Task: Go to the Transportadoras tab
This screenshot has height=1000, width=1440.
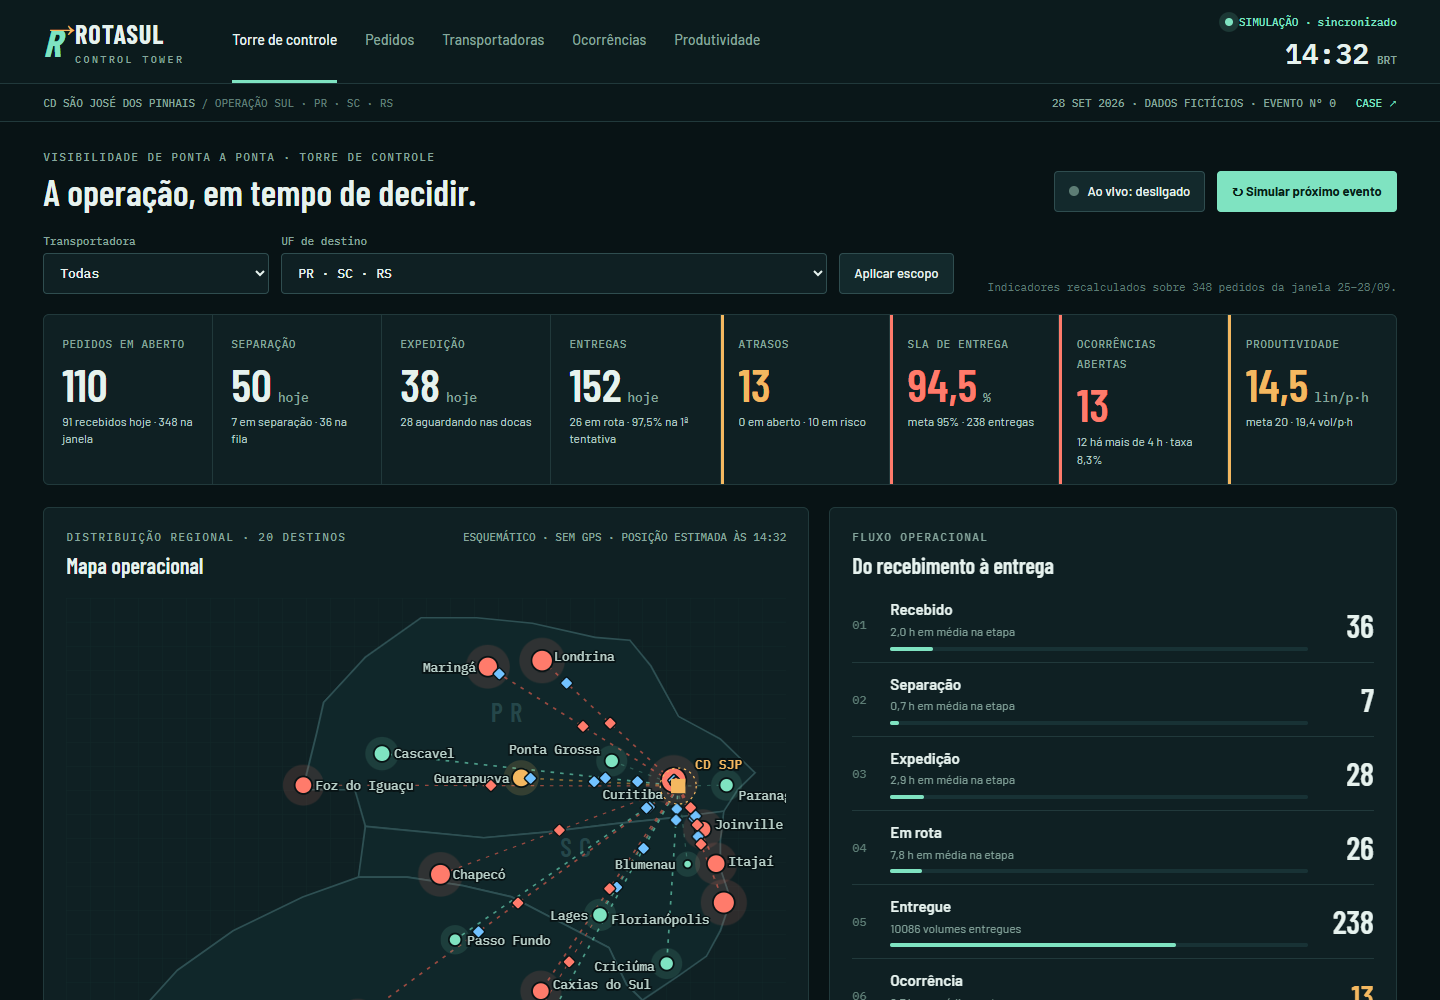Action: click(493, 40)
